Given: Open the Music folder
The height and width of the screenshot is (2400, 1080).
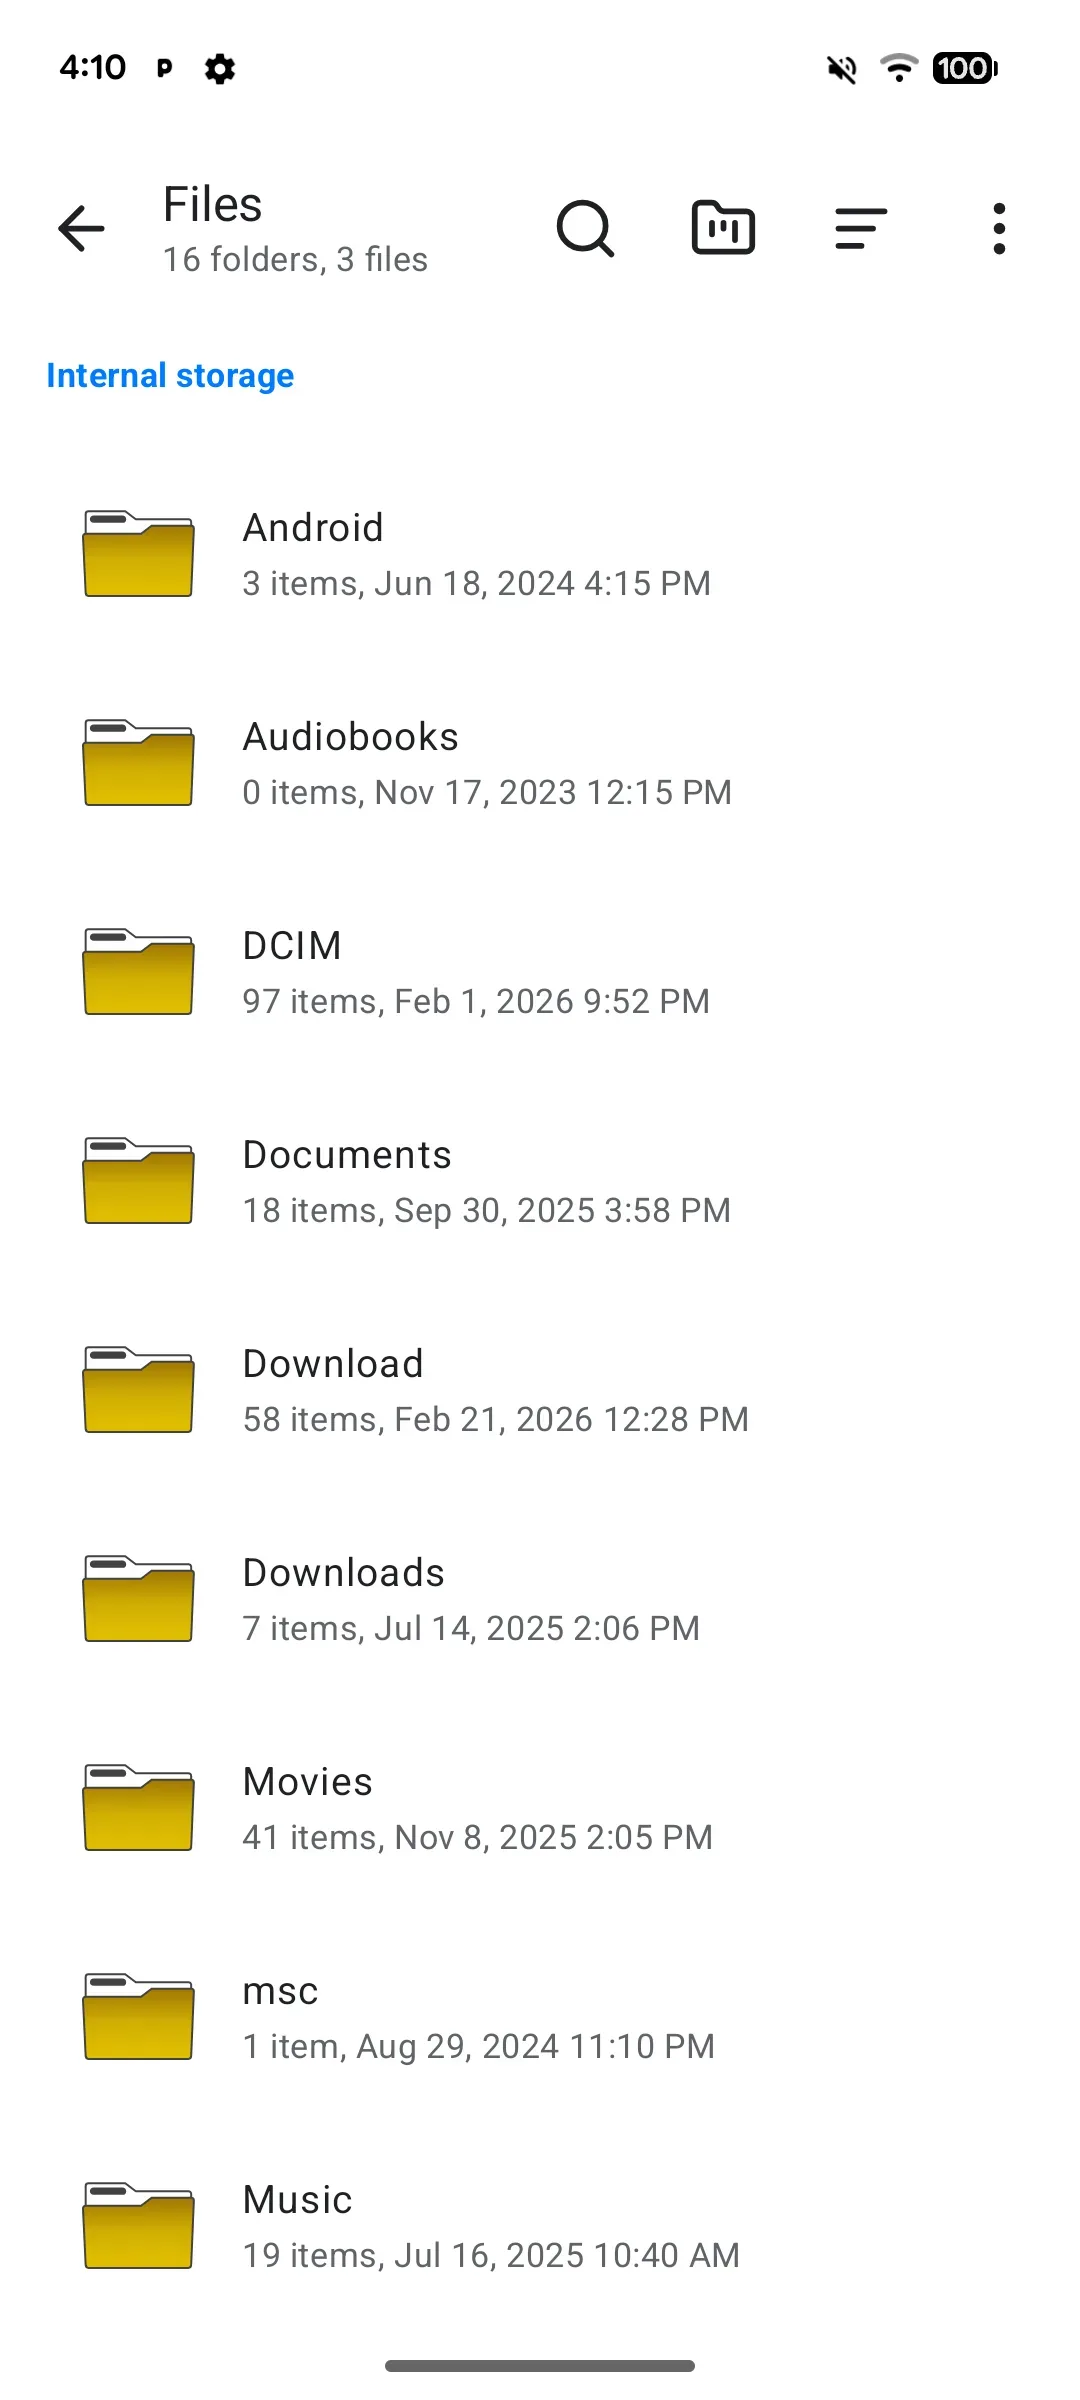Looking at the screenshot, I should [x=540, y=2226].
